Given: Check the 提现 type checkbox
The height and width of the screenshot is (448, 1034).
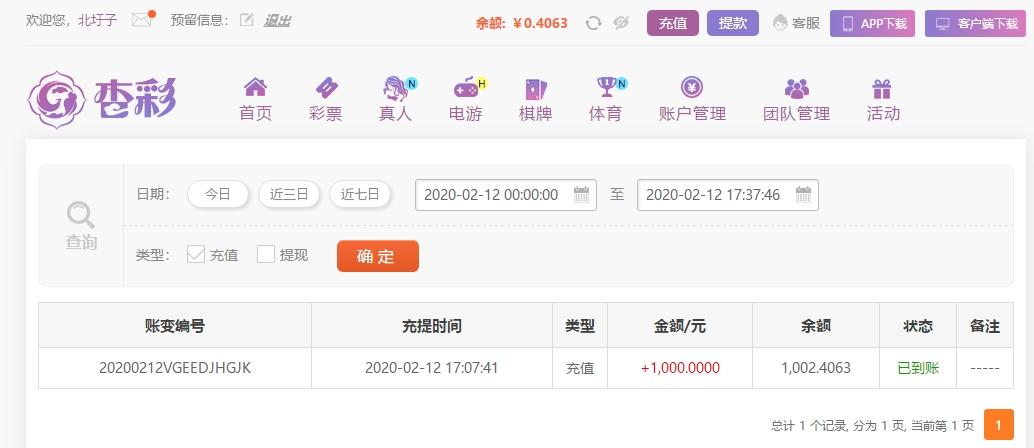Looking at the screenshot, I should pos(266,255).
